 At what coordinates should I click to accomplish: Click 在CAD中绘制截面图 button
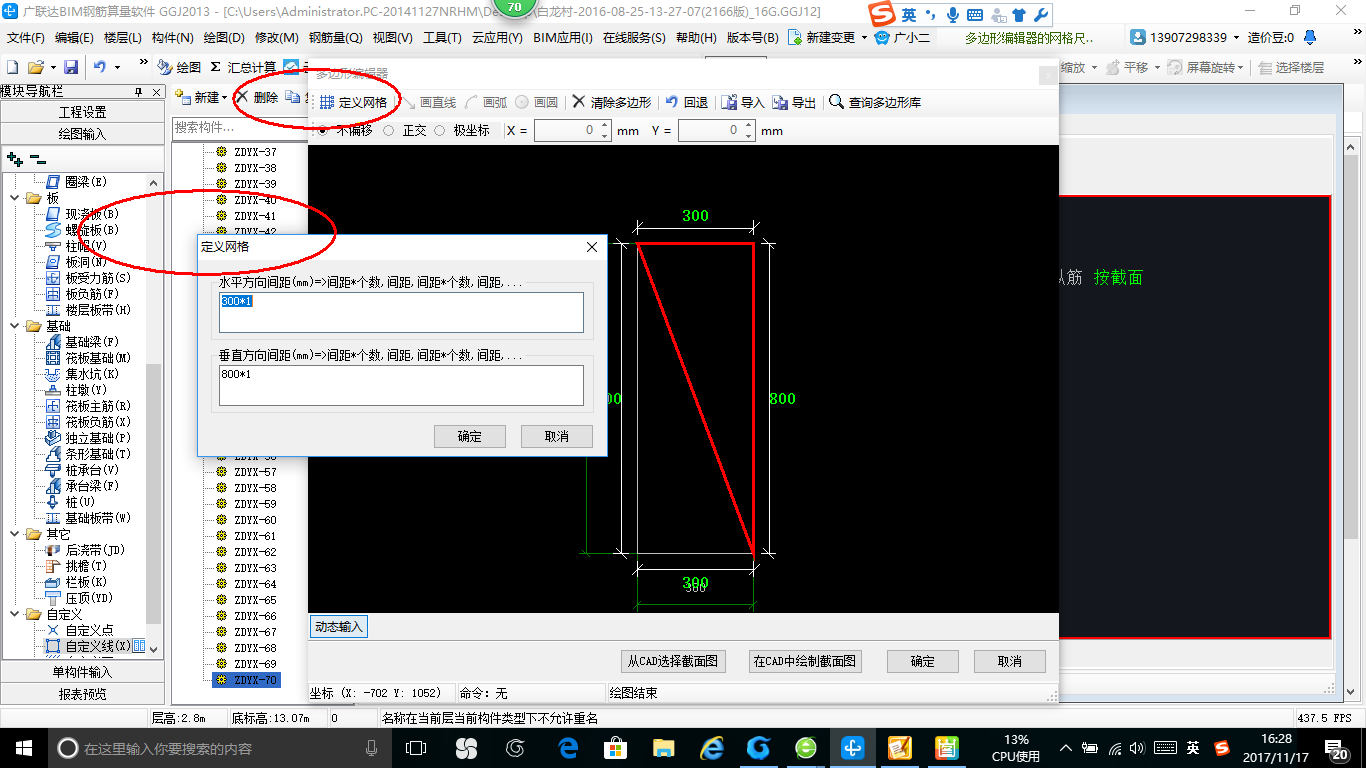[805, 661]
